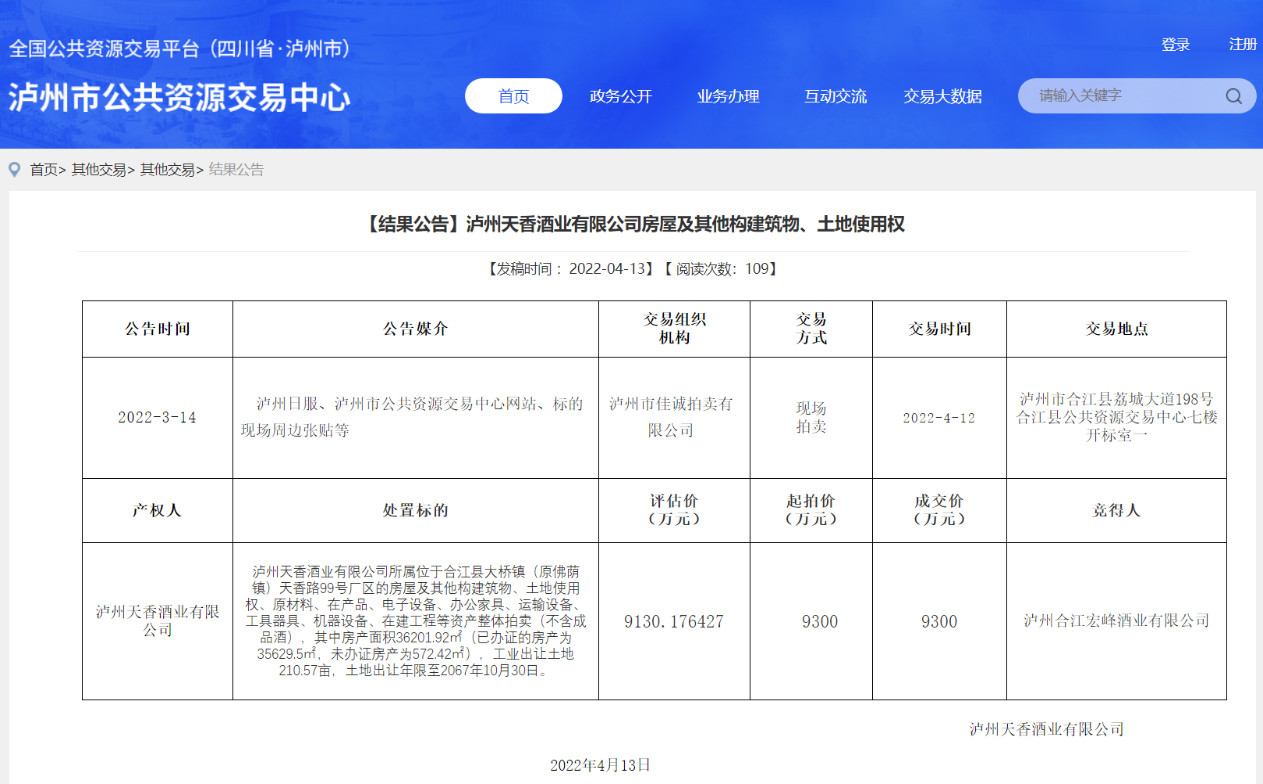This screenshot has height=784, width=1263.
Task: Click the 处置标的 header cell
Action: click(x=416, y=510)
